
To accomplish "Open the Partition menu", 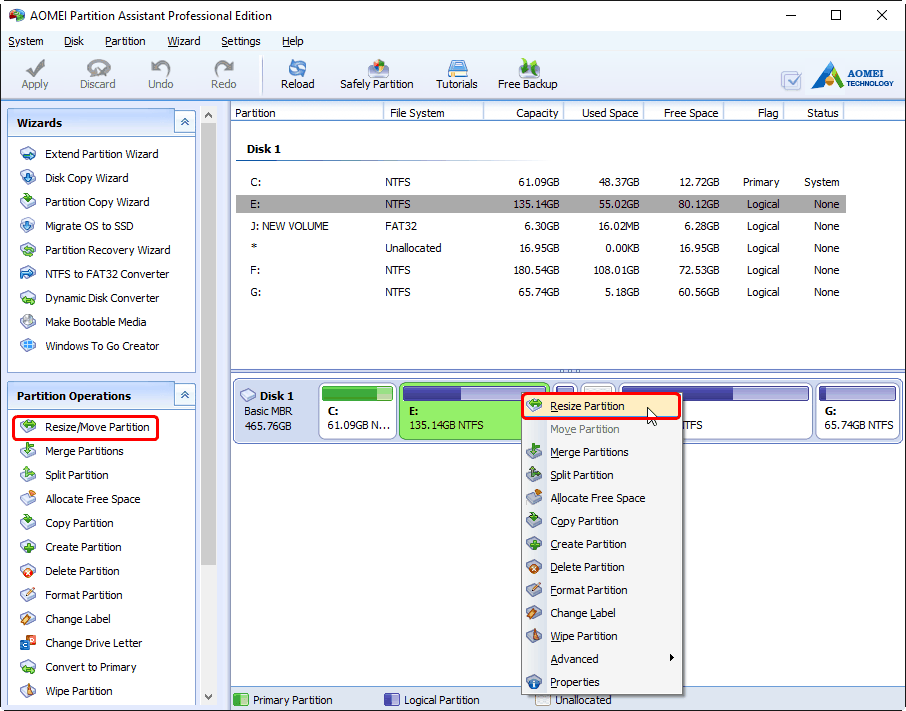I will [125, 41].
